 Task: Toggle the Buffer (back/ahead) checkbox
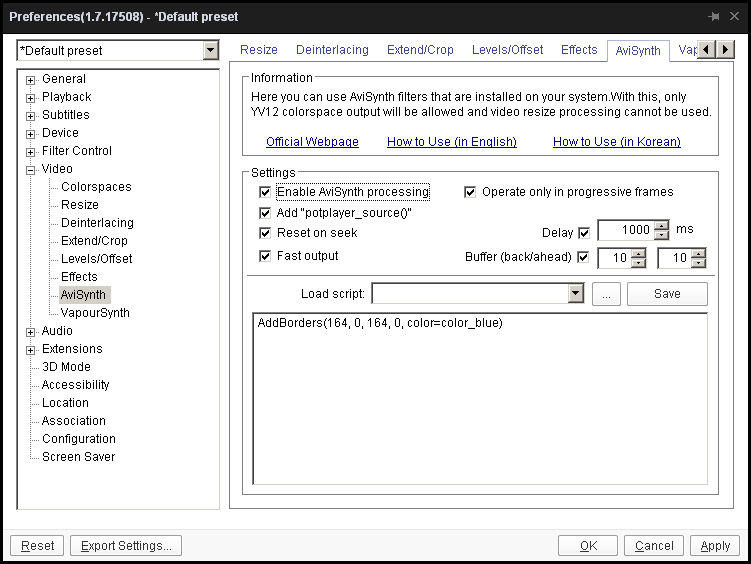(x=583, y=257)
